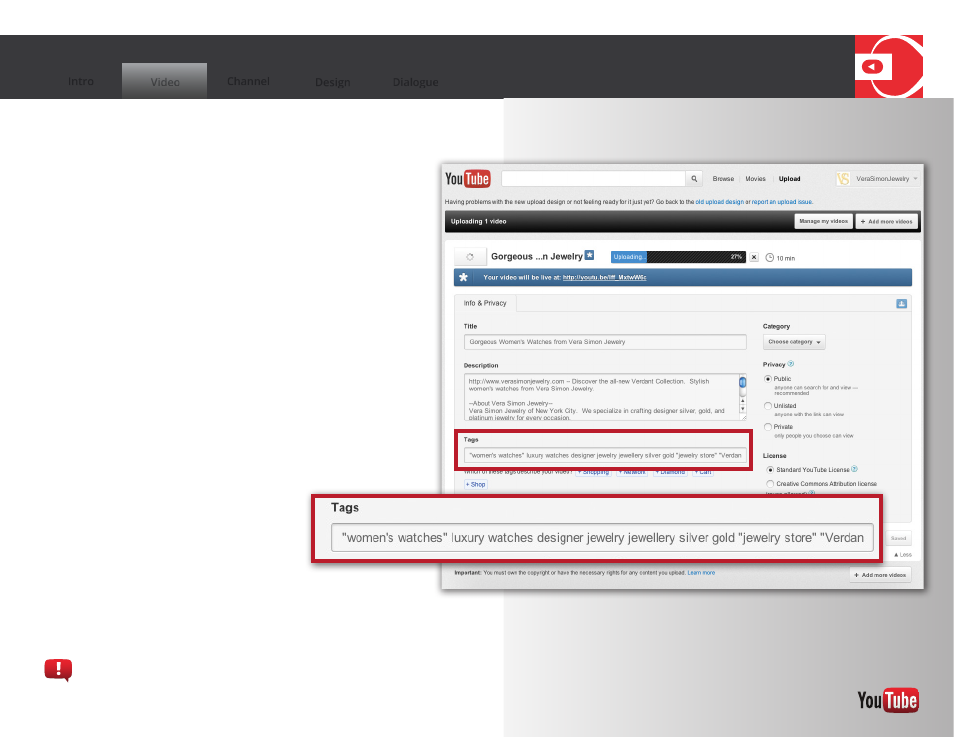Click the star icon beside Gorgeous ...n Jewelry
The height and width of the screenshot is (737, 954).
(x=589, y=256)
